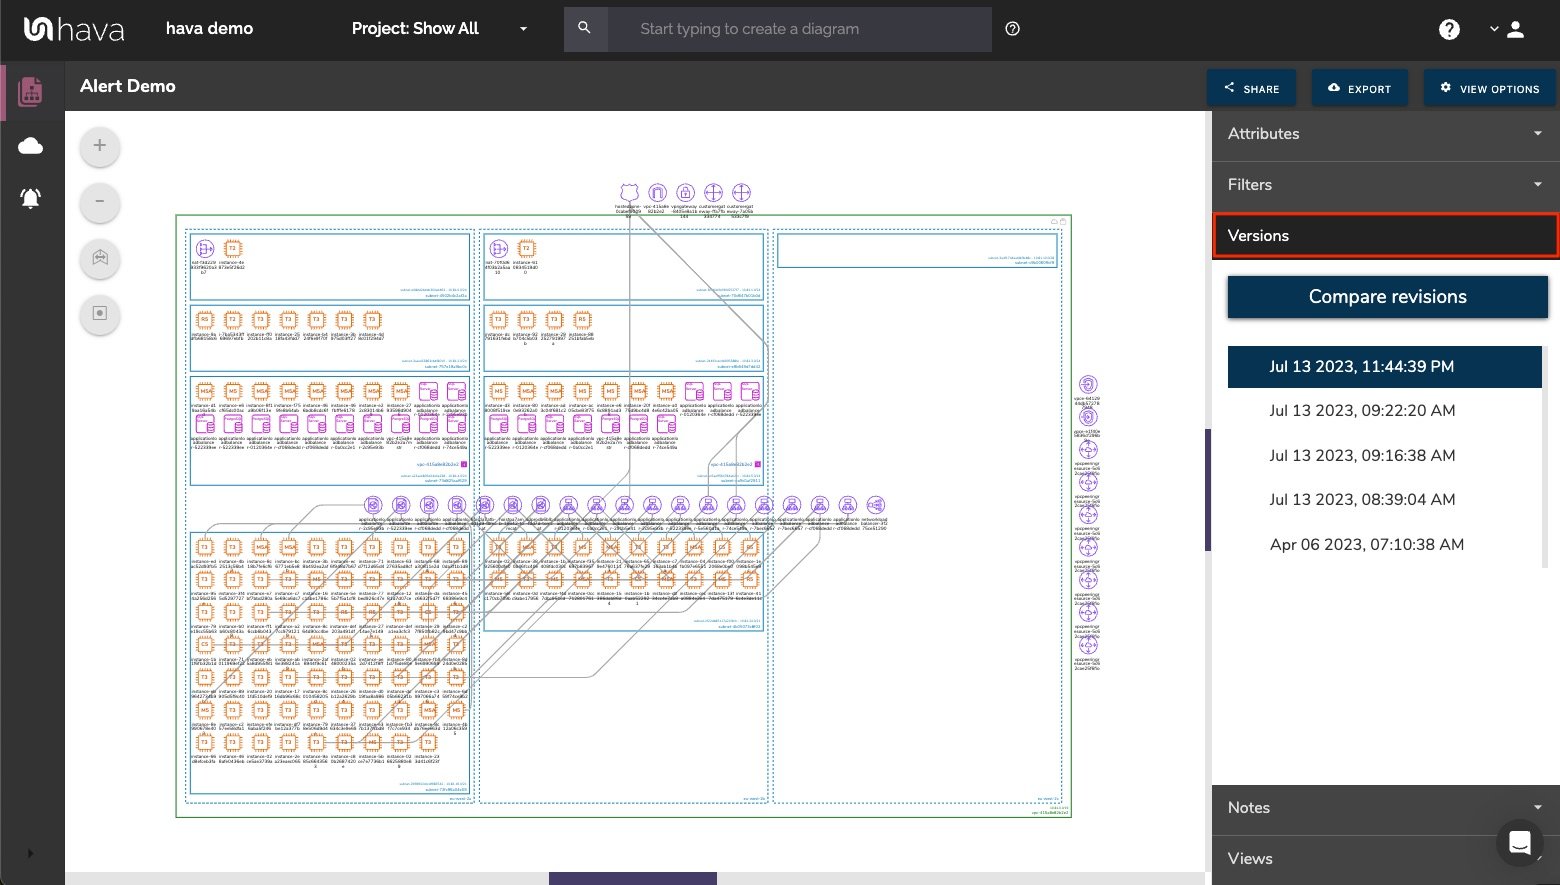Expand the Notes section

click(x=1385, y=808)
